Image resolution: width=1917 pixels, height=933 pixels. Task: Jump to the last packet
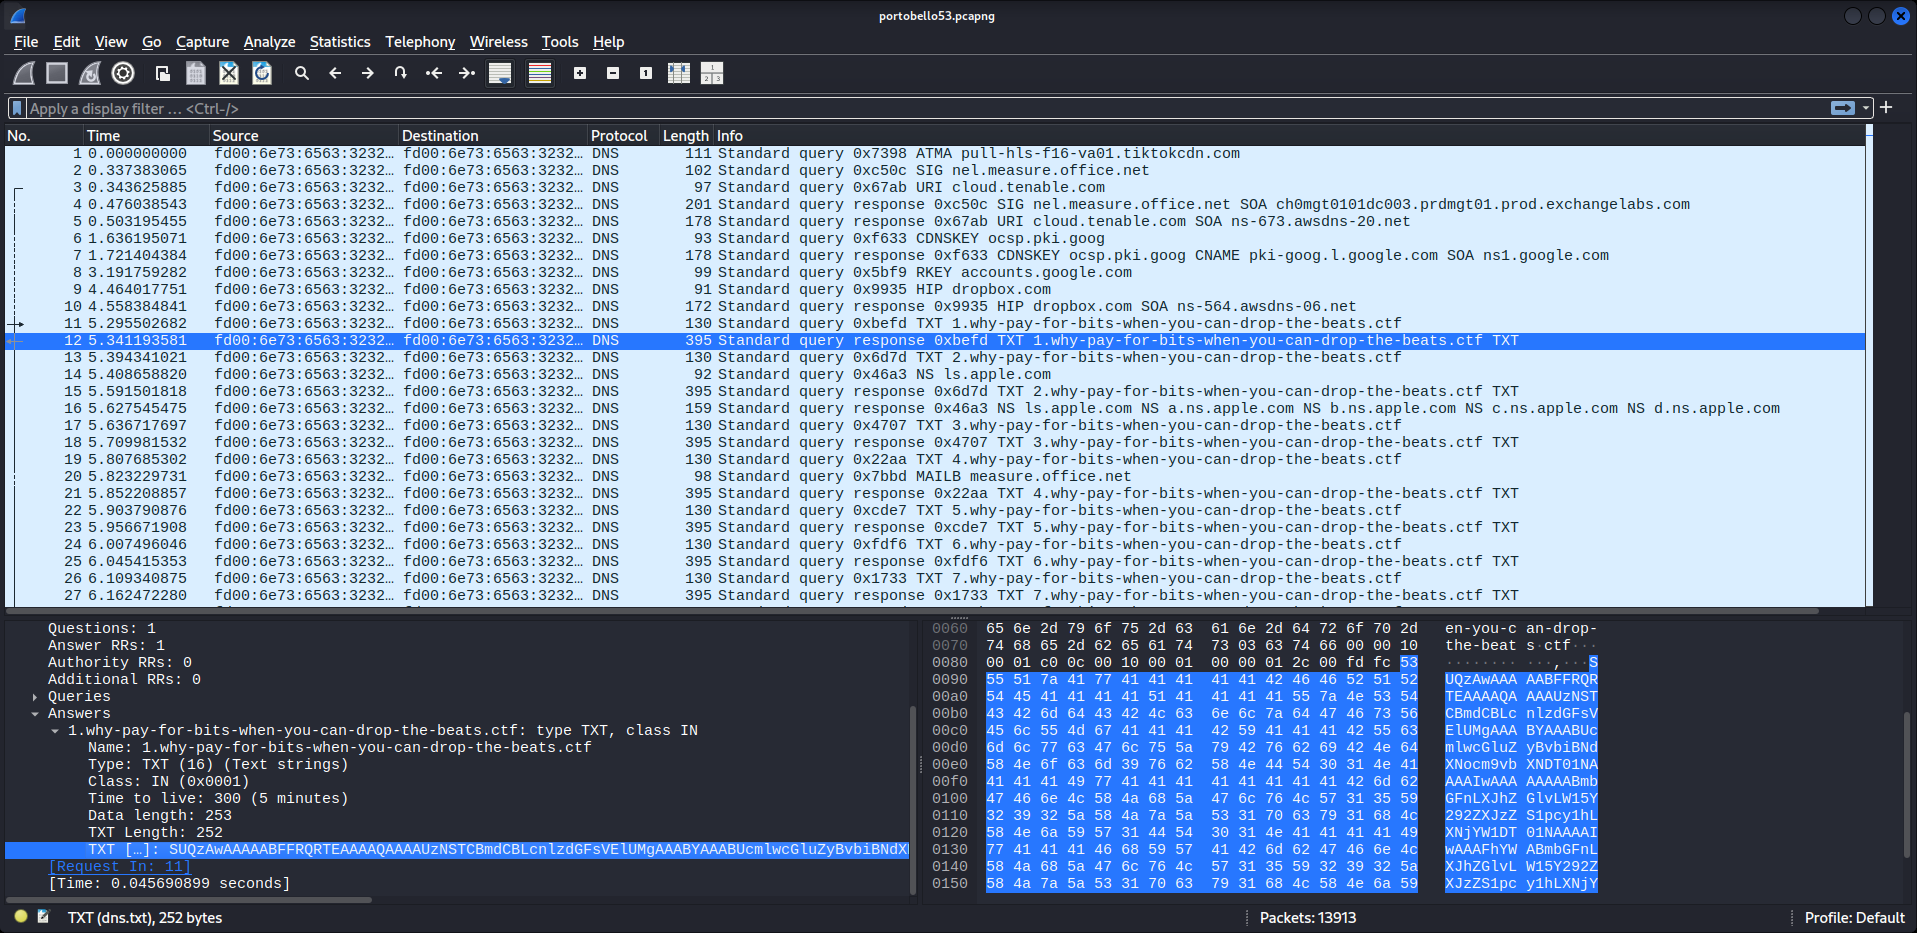point(467,73)
